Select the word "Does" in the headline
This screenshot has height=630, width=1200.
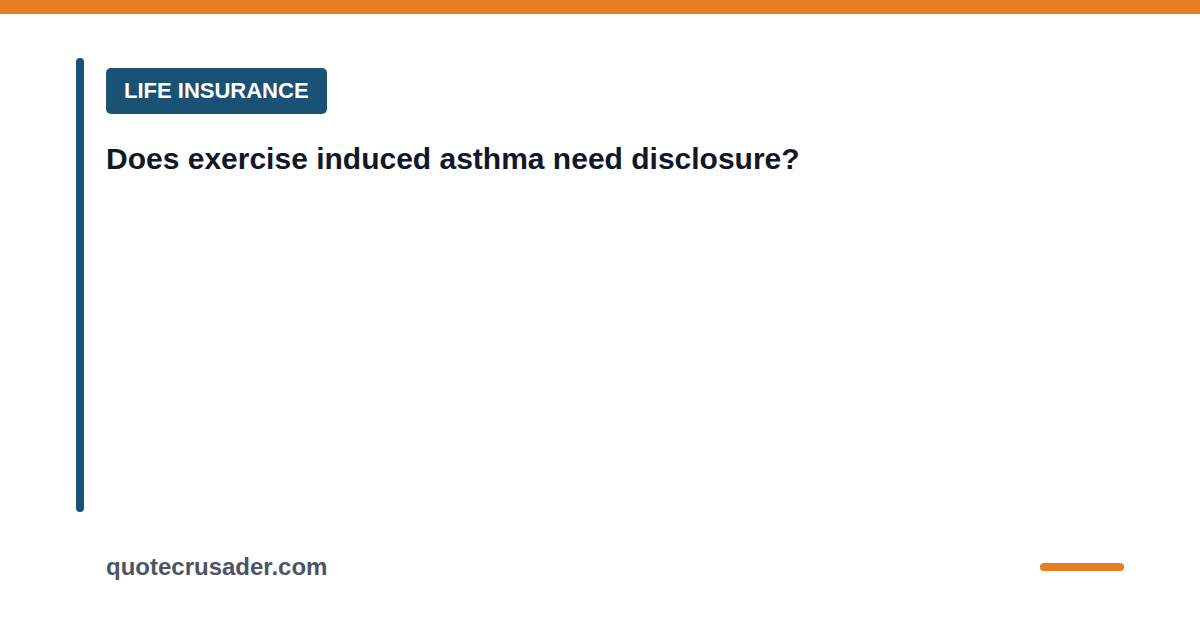(x=142, y=159)
